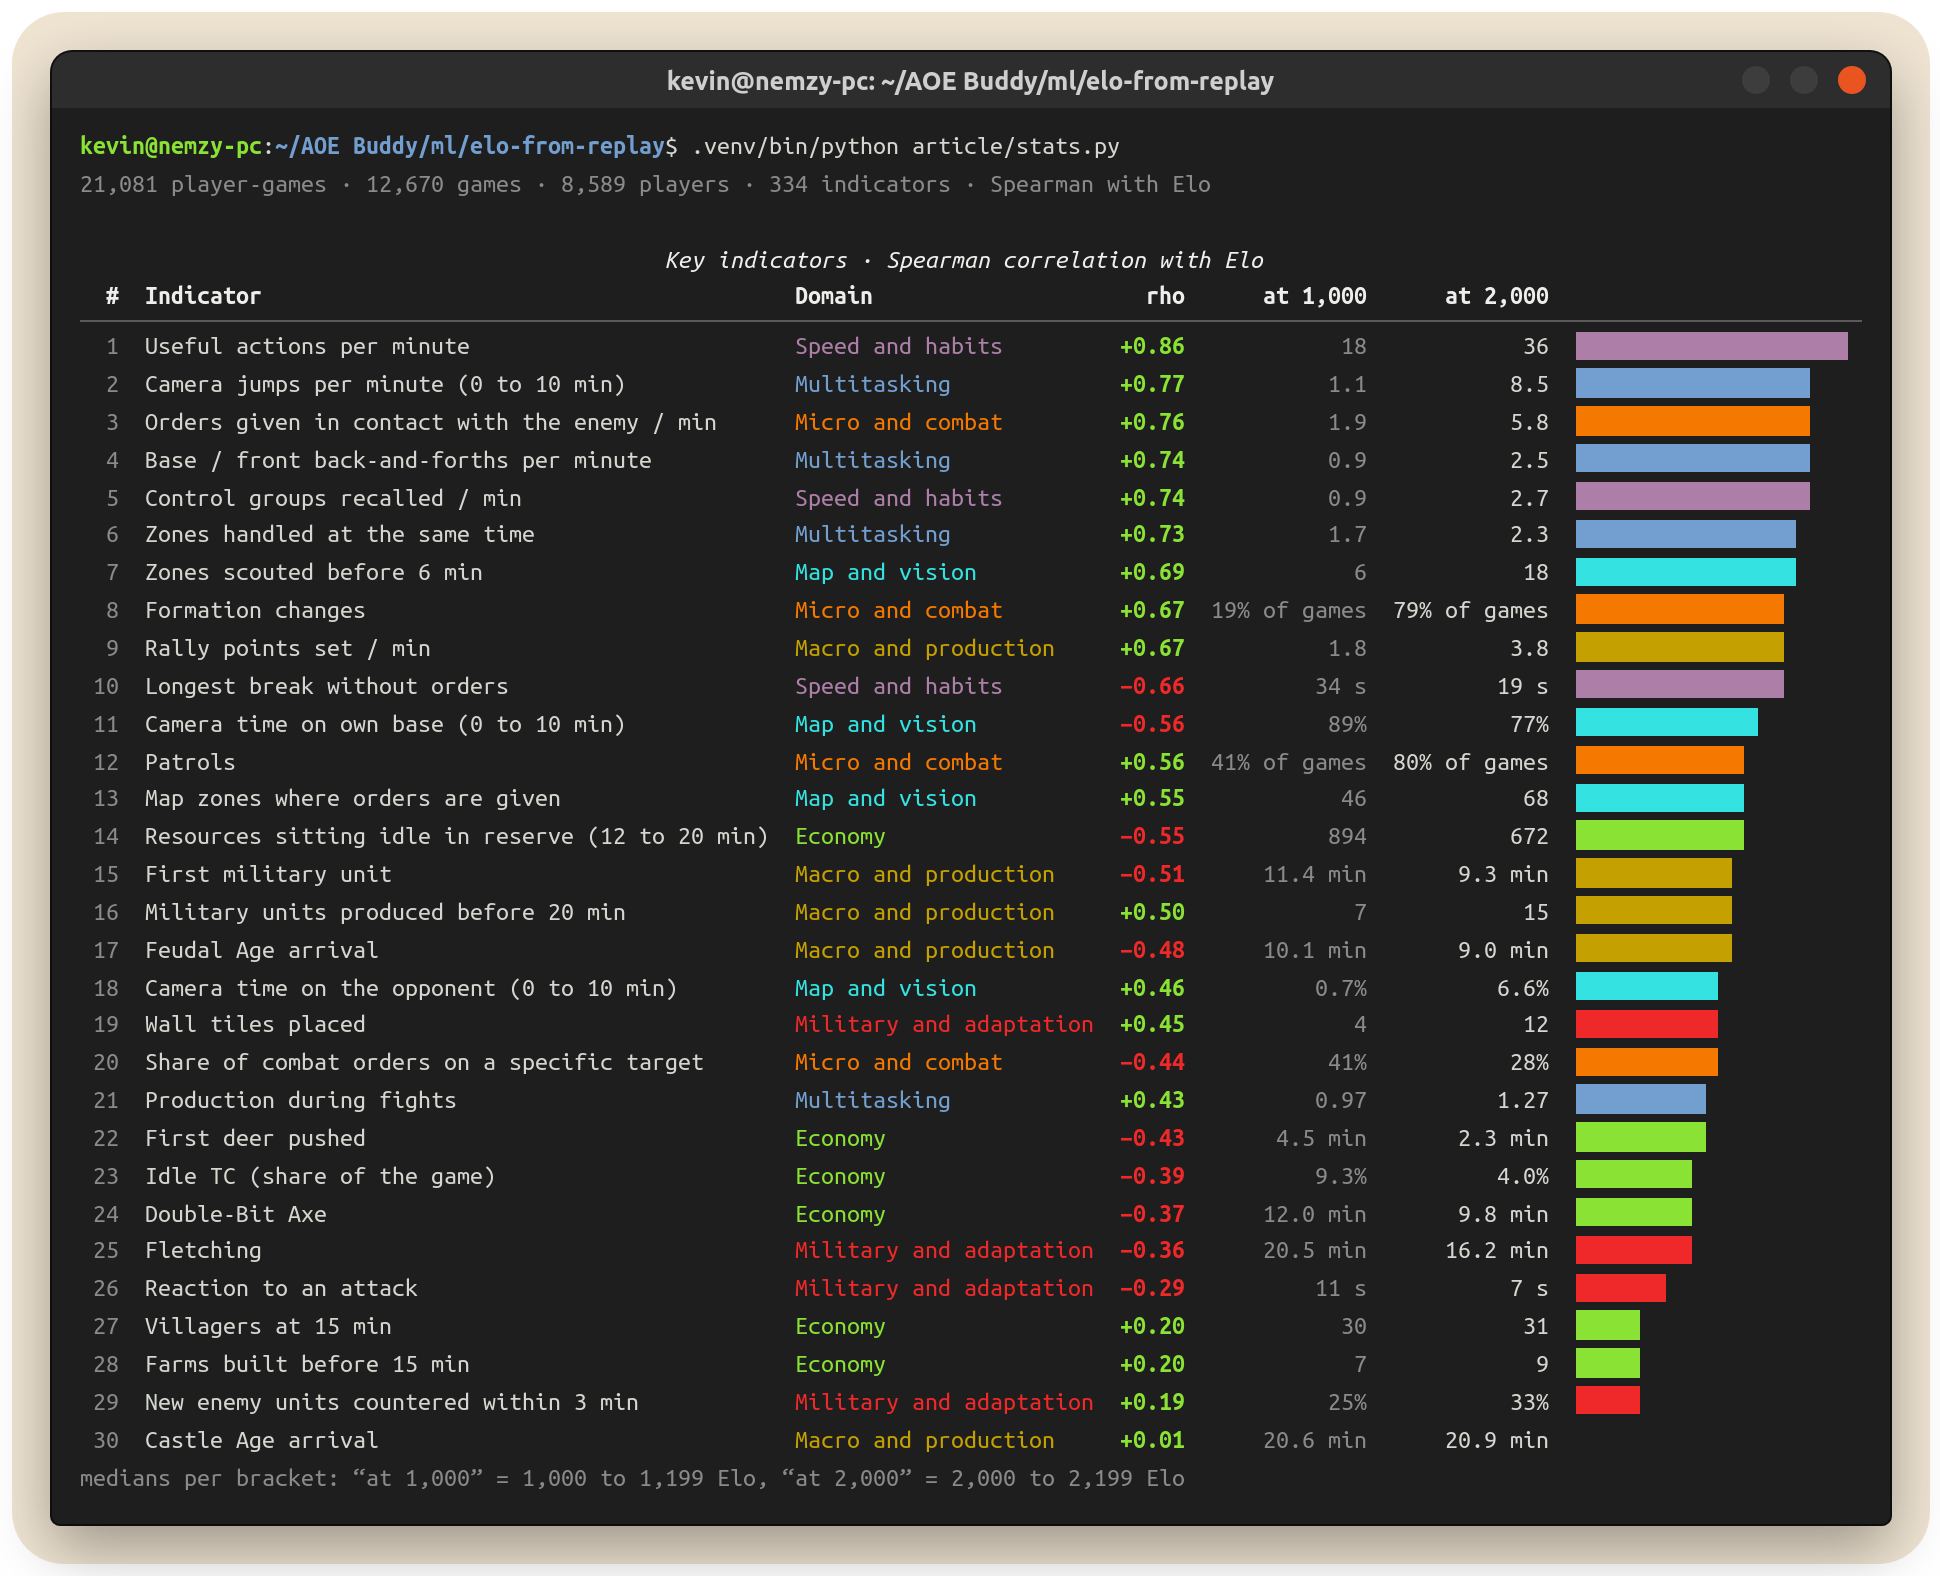Click 'New enemy units countered within 3 min'
Screen dimensions: 1940x1576
pyautogui.click(x=391, y=1402)
